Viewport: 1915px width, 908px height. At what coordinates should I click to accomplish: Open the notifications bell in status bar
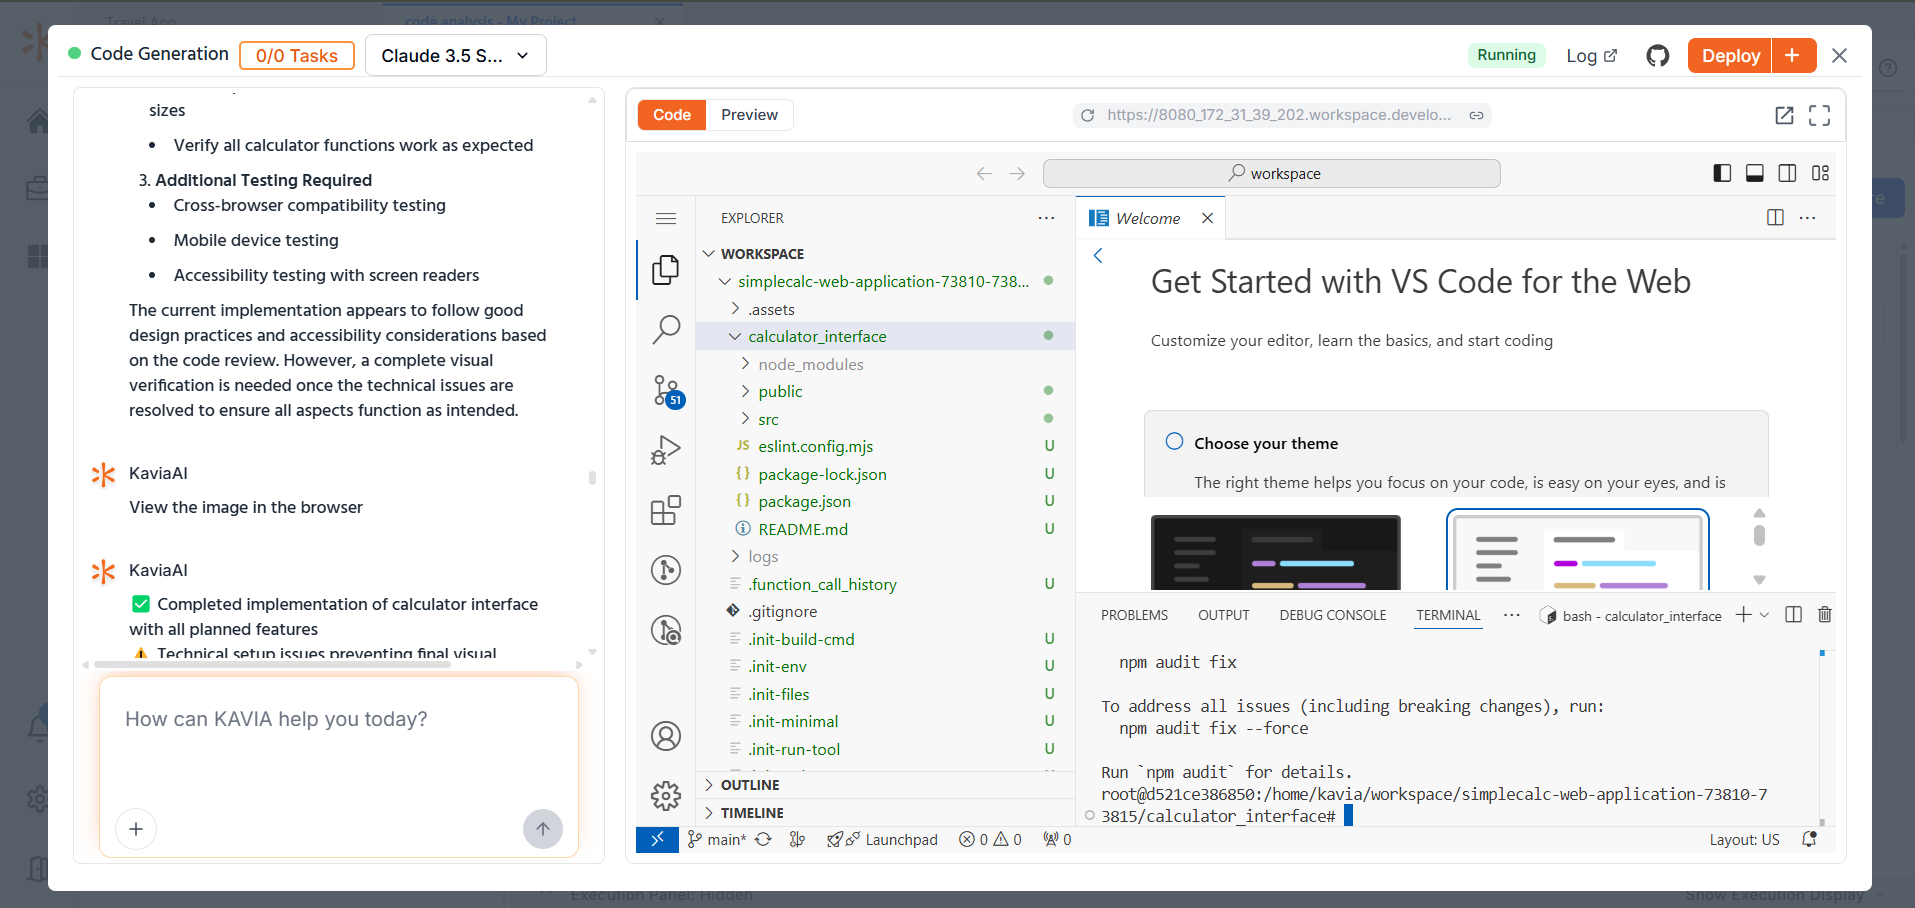coord(1809,840)
